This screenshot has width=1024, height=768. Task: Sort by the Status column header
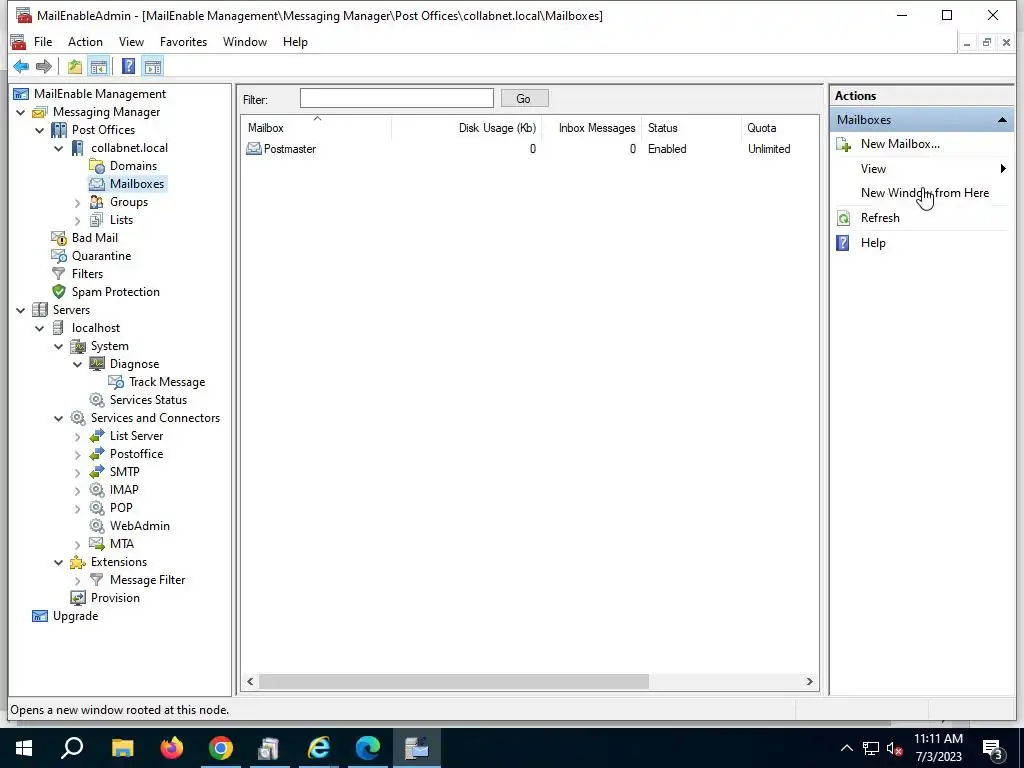click(x=692, y=128)
